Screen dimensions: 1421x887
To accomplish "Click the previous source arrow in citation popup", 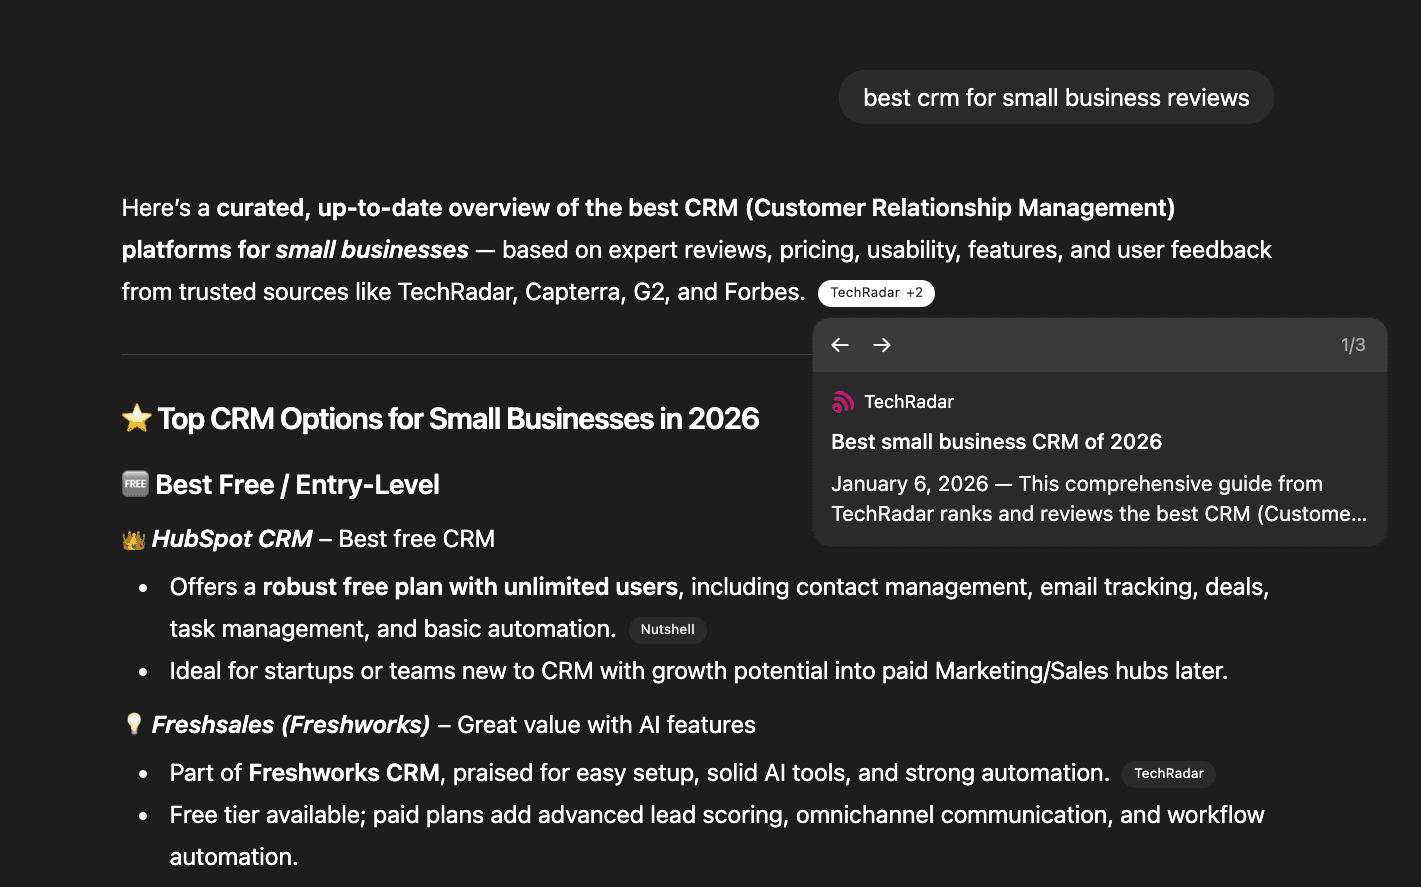I will [840, 345].
